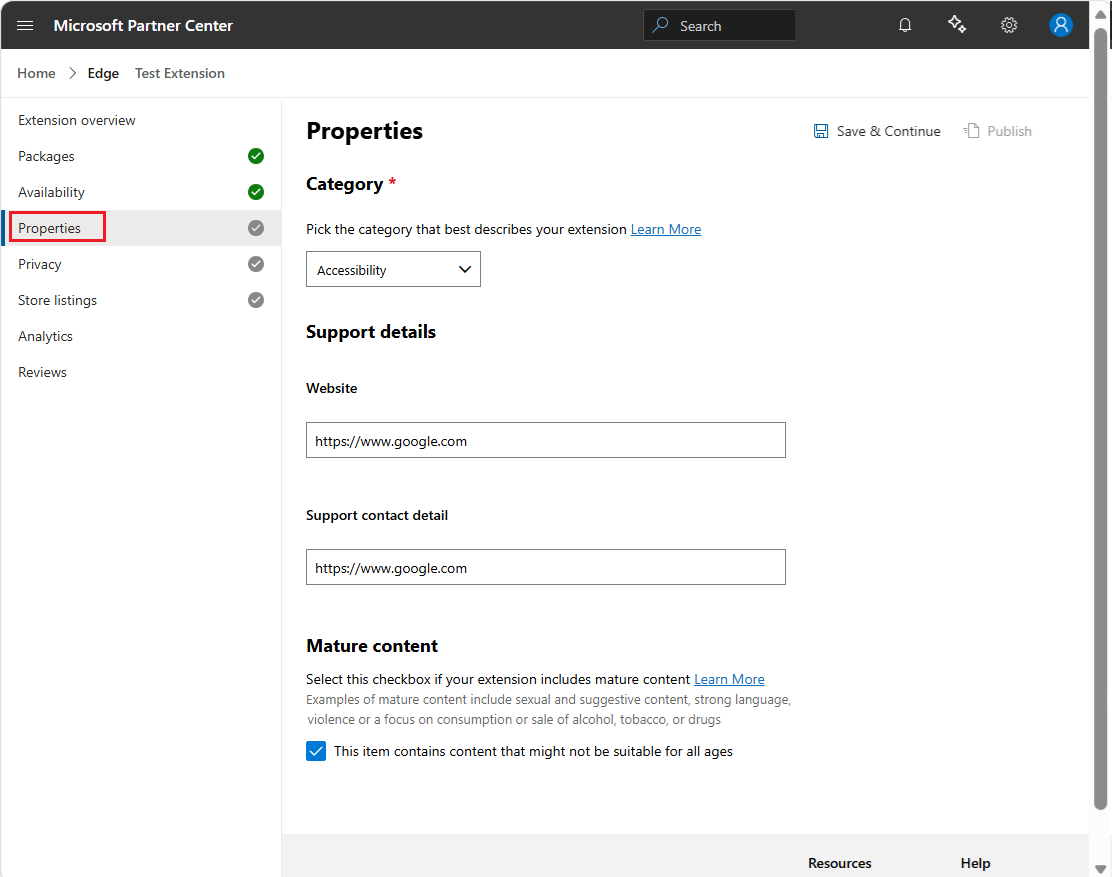Click the Privacy gray checkmark status icon
This screenshot has width=1112, height=877.
tap(256, 264)
